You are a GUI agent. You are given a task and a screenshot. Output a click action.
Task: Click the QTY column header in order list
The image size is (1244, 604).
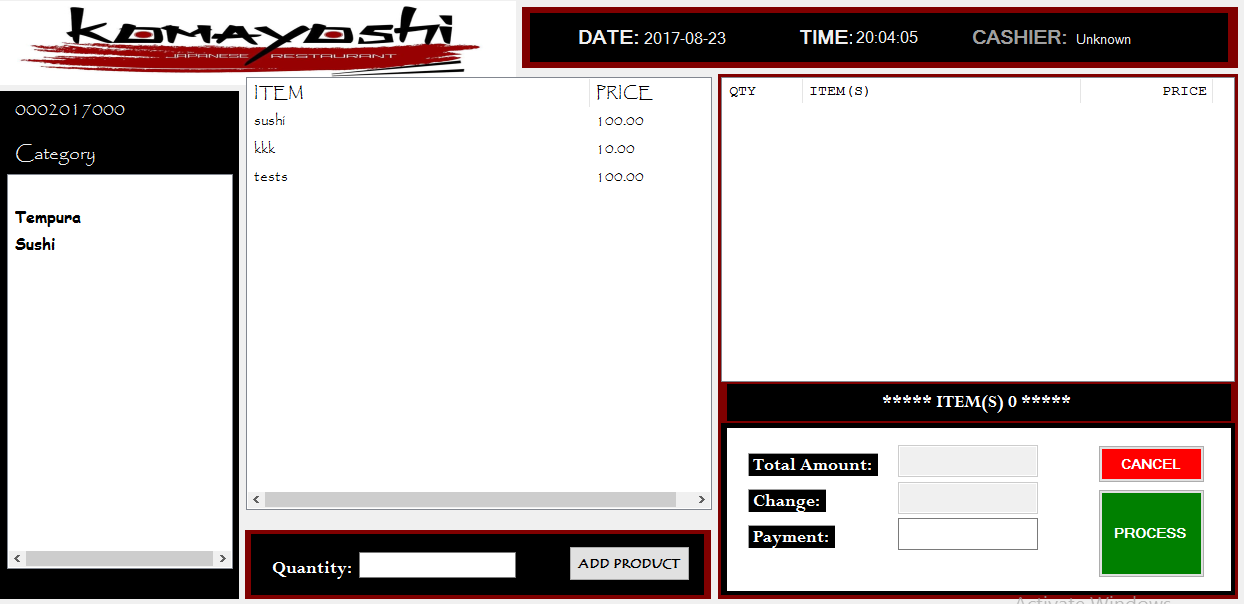(x=743, y=91)
